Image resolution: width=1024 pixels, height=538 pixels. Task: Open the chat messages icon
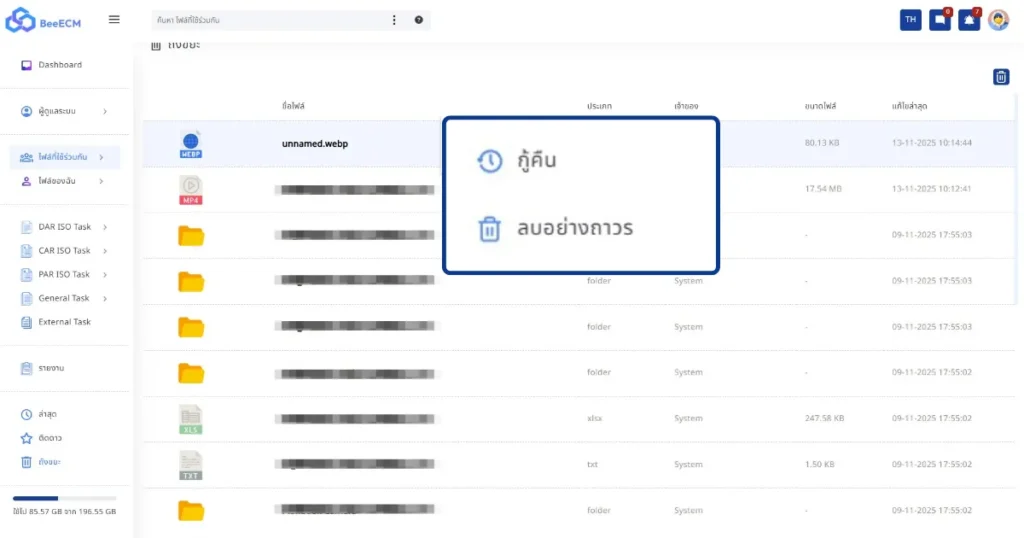(x=940, y=20)
